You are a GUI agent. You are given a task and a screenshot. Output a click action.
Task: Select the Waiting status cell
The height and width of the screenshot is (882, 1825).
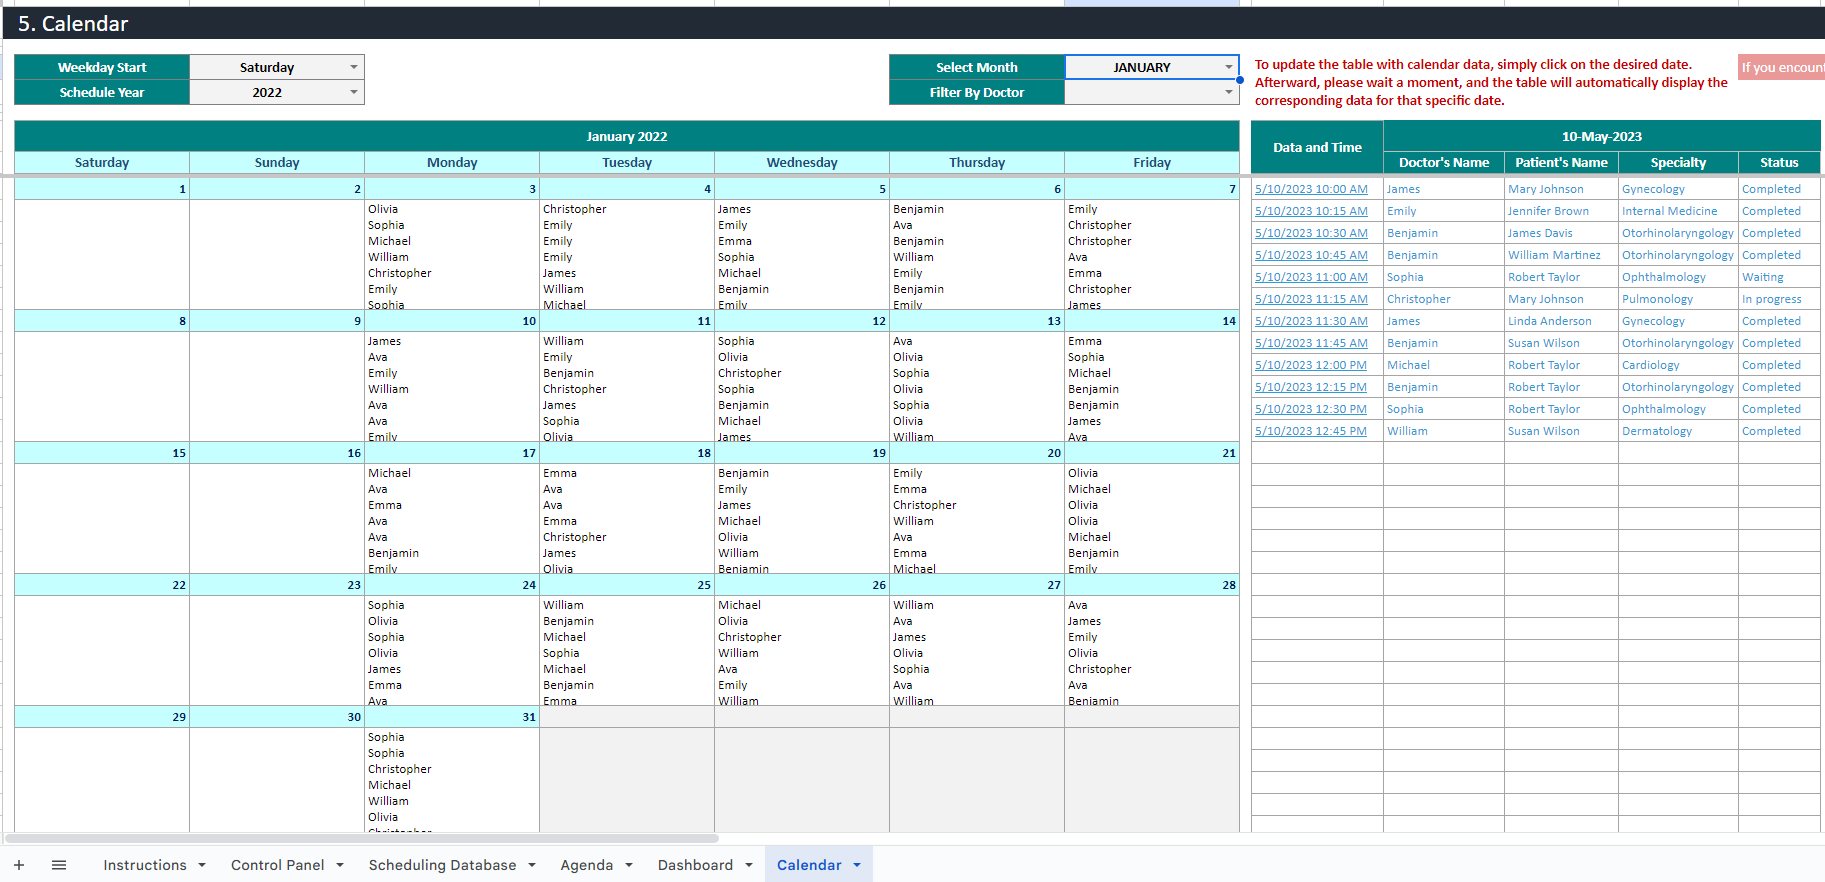click(x=1779, y=277)
